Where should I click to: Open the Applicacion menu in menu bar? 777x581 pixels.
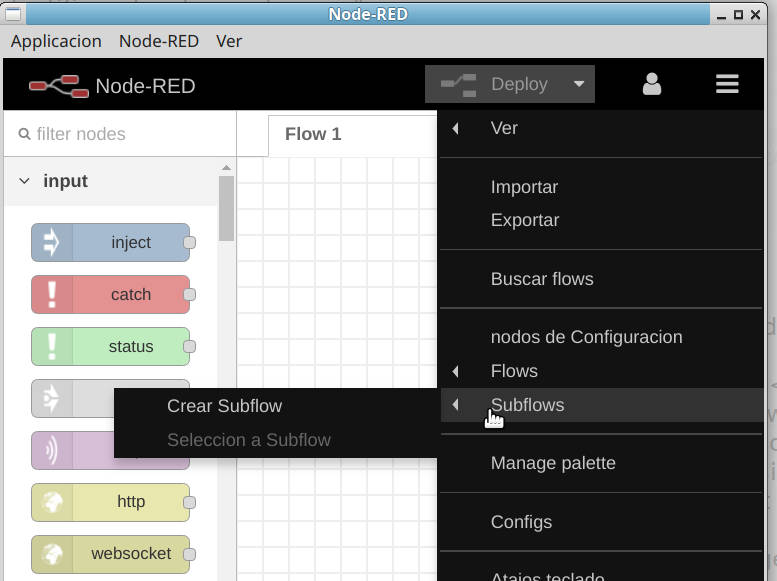tap(56, 41)
